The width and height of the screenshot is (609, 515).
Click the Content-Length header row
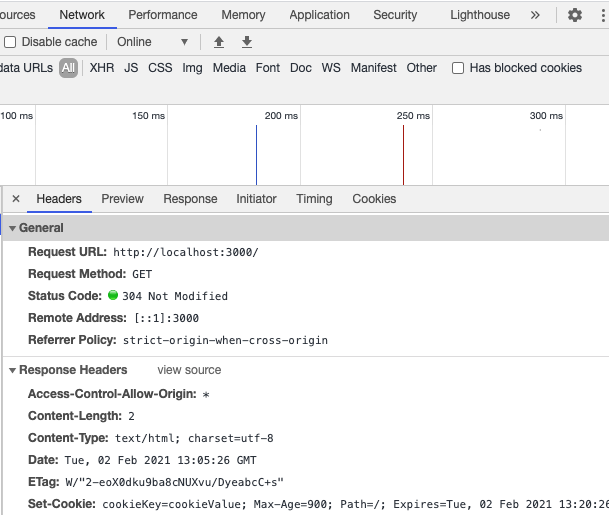tap(81, 416)
